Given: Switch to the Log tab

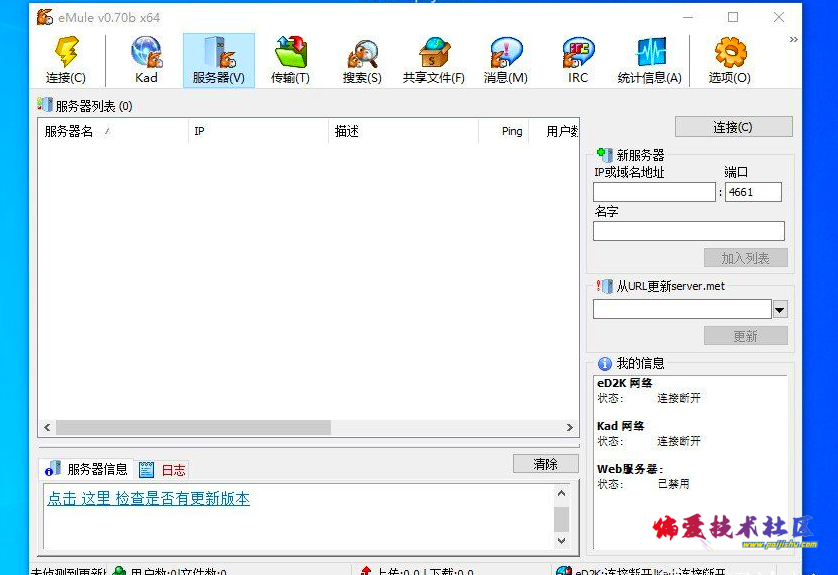Looking at the screenshot, I should [x=162, y=470].
